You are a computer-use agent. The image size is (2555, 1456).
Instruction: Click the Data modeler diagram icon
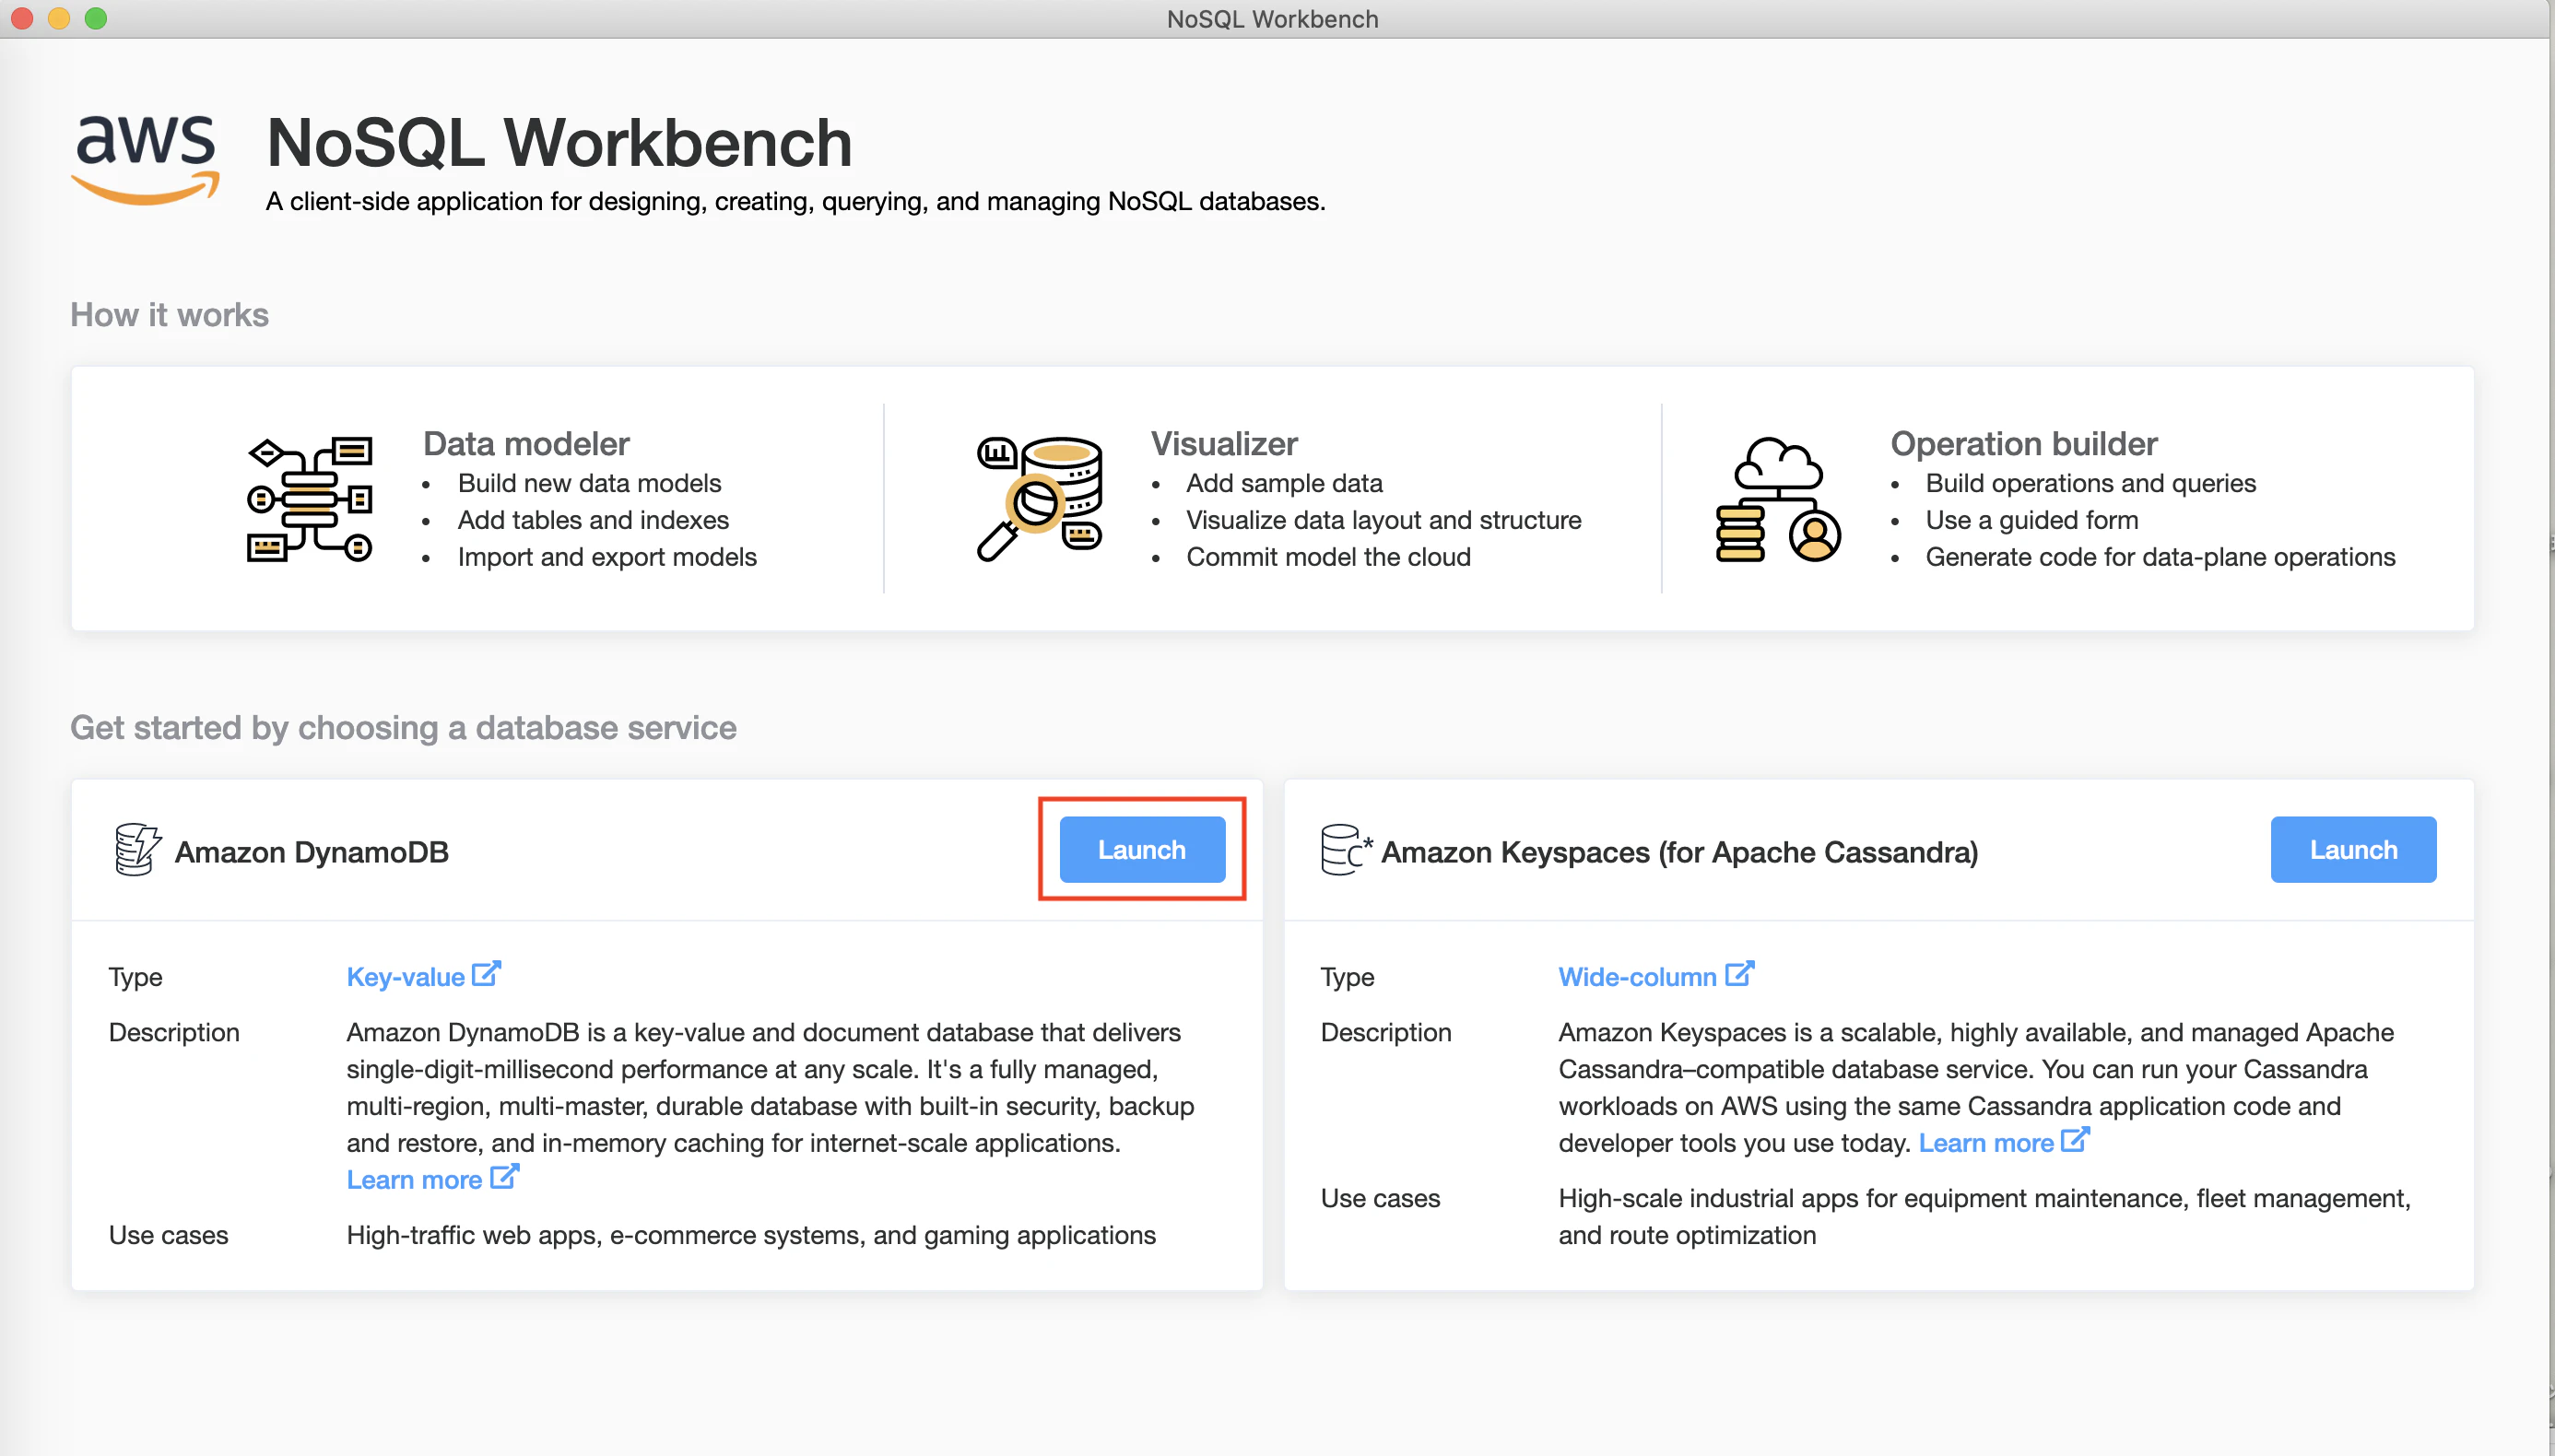coord(310,499)
